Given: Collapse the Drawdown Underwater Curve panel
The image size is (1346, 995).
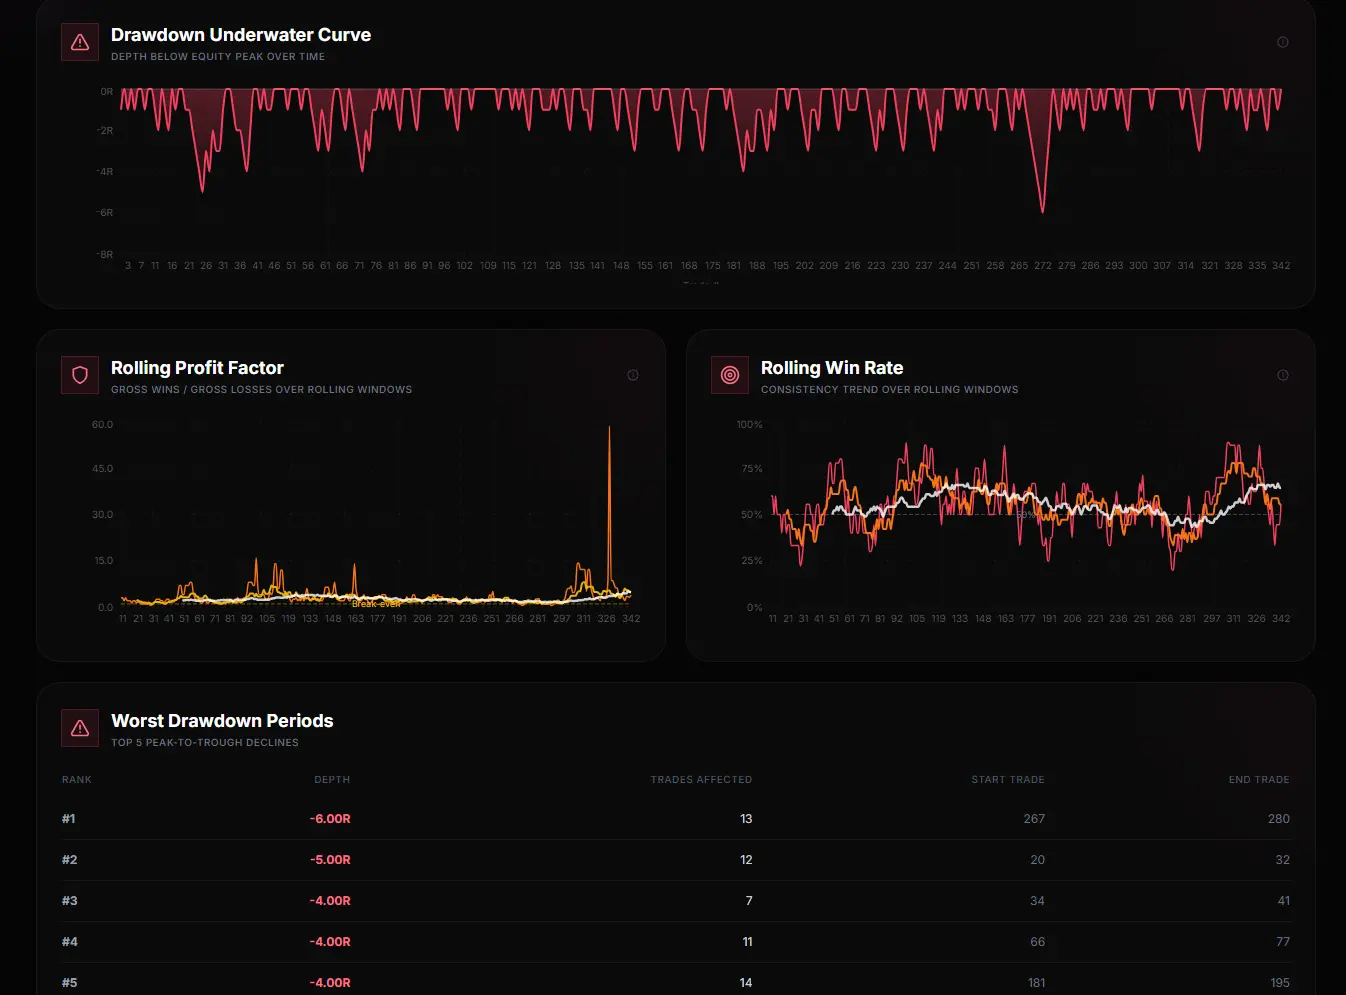Looking at the screenshot, I should pyautogui.click(x=240, y=34).
